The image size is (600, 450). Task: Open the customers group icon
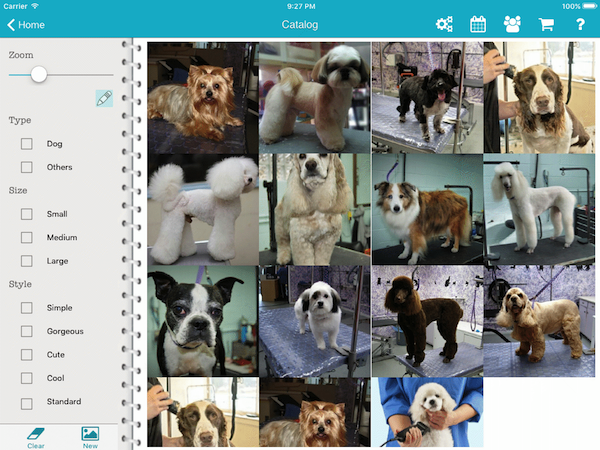tap(512, 24)
